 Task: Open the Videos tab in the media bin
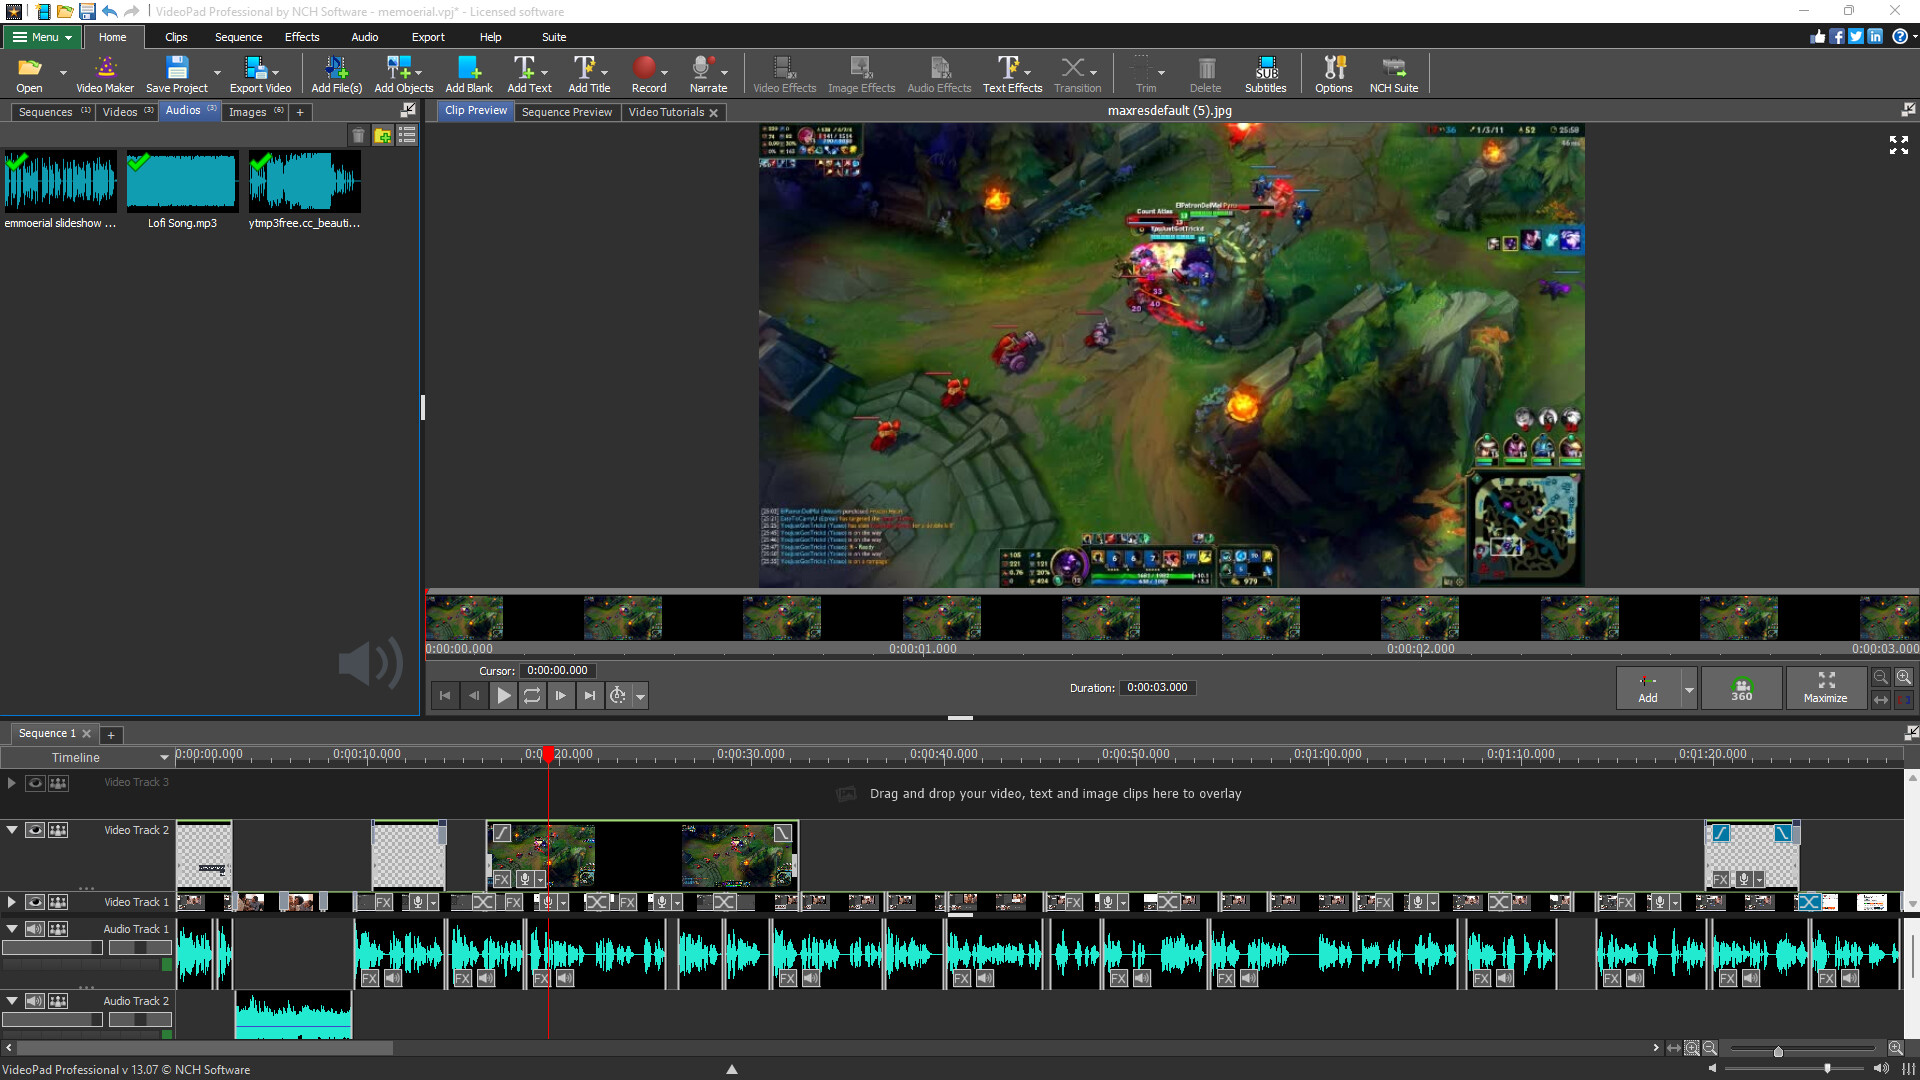(120, 111)
